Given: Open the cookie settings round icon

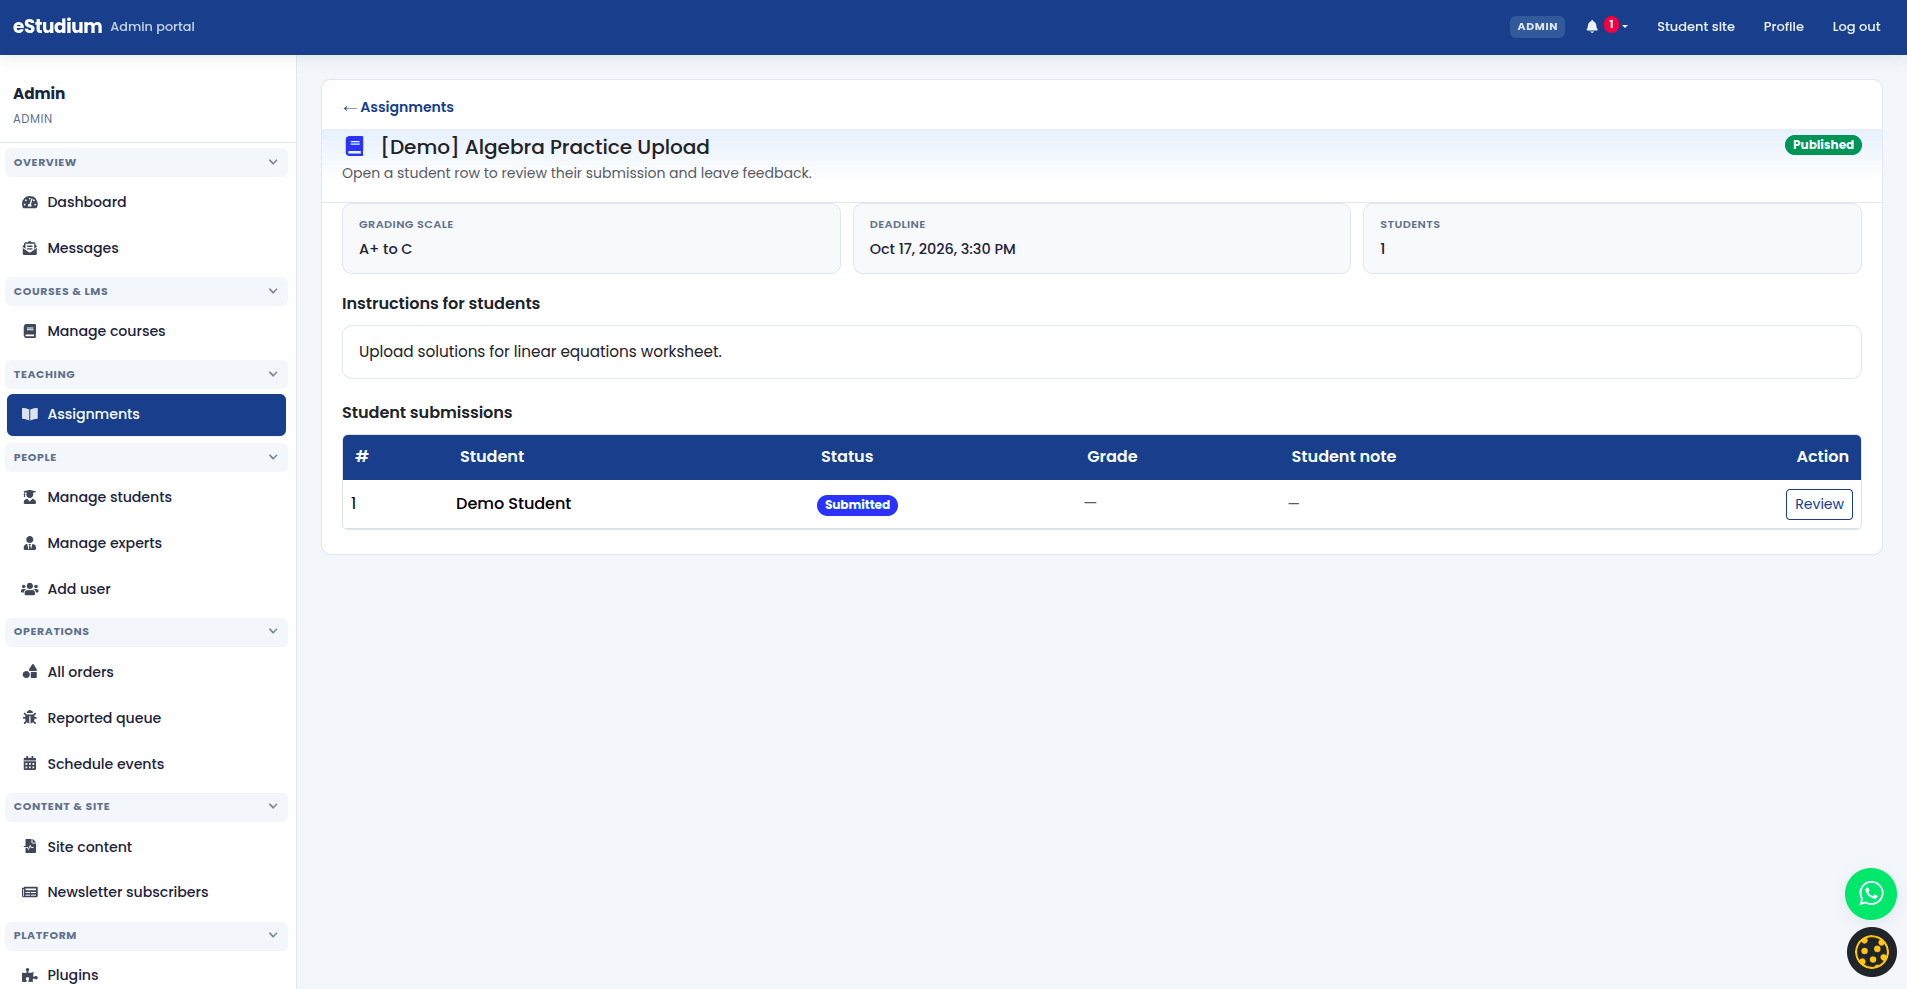Looking at the screenshot, I should pyautogui.click(x=1872, y=952).
